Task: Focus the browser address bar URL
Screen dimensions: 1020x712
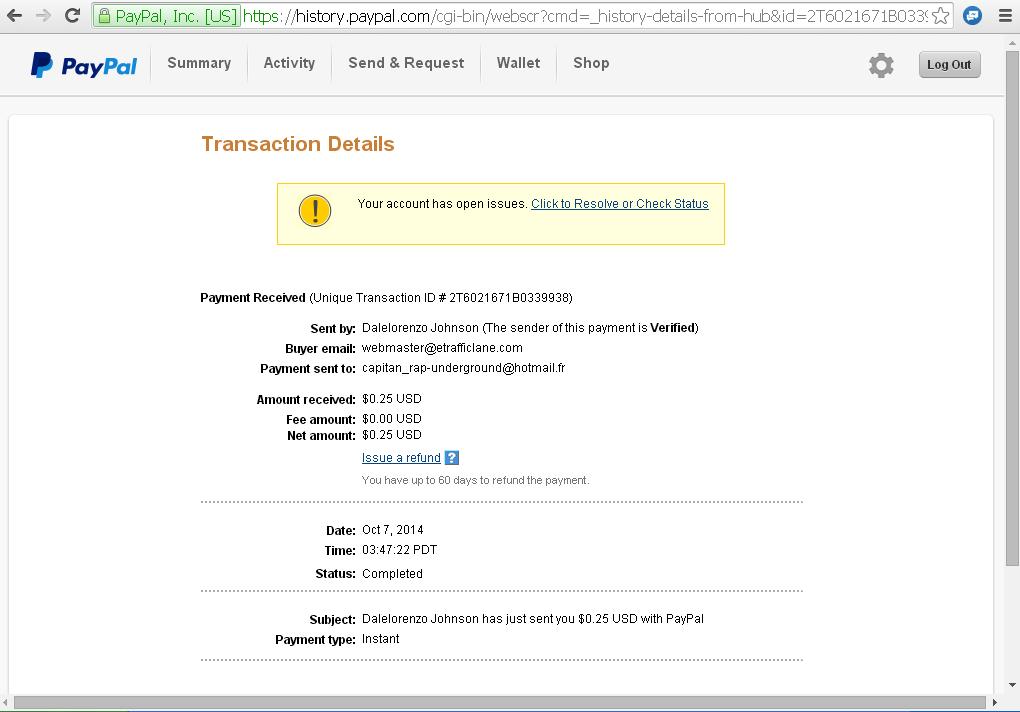Action: point(585,16)
